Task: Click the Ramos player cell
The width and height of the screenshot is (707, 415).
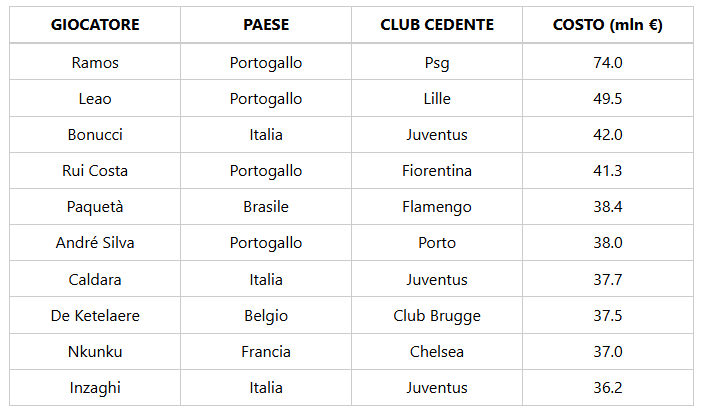Action: click(95, 62)
